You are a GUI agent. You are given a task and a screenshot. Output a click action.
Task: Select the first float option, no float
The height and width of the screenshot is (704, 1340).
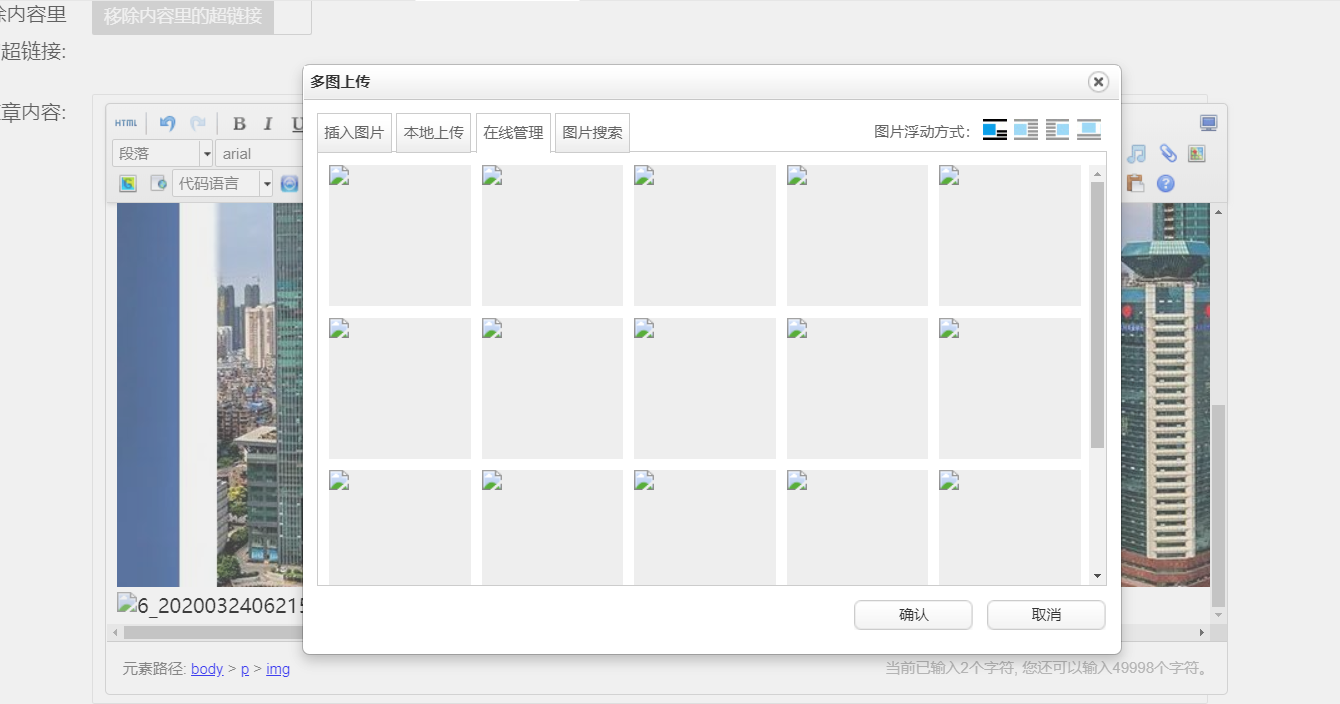995,130
